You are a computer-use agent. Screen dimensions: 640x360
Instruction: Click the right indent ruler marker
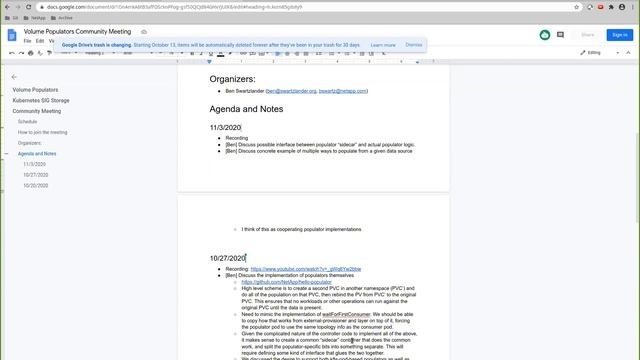(x=417, y=62)
